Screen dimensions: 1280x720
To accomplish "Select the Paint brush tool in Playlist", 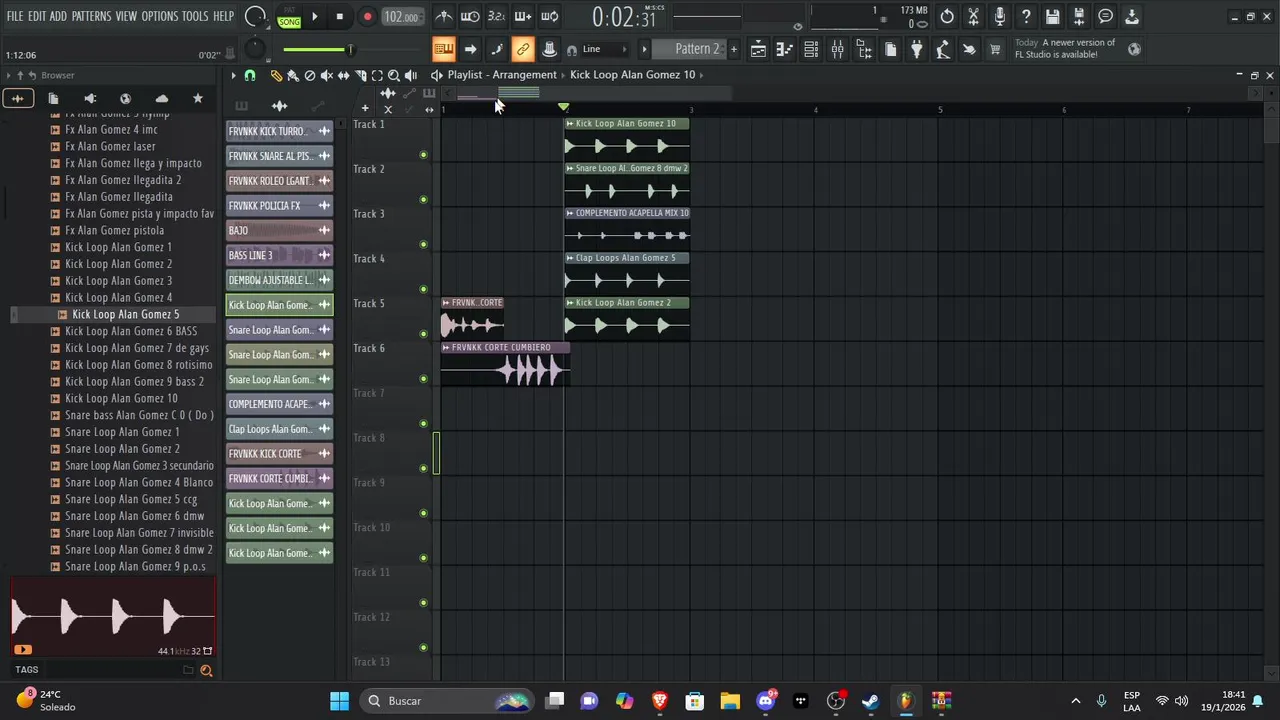I will coord(293,75).
